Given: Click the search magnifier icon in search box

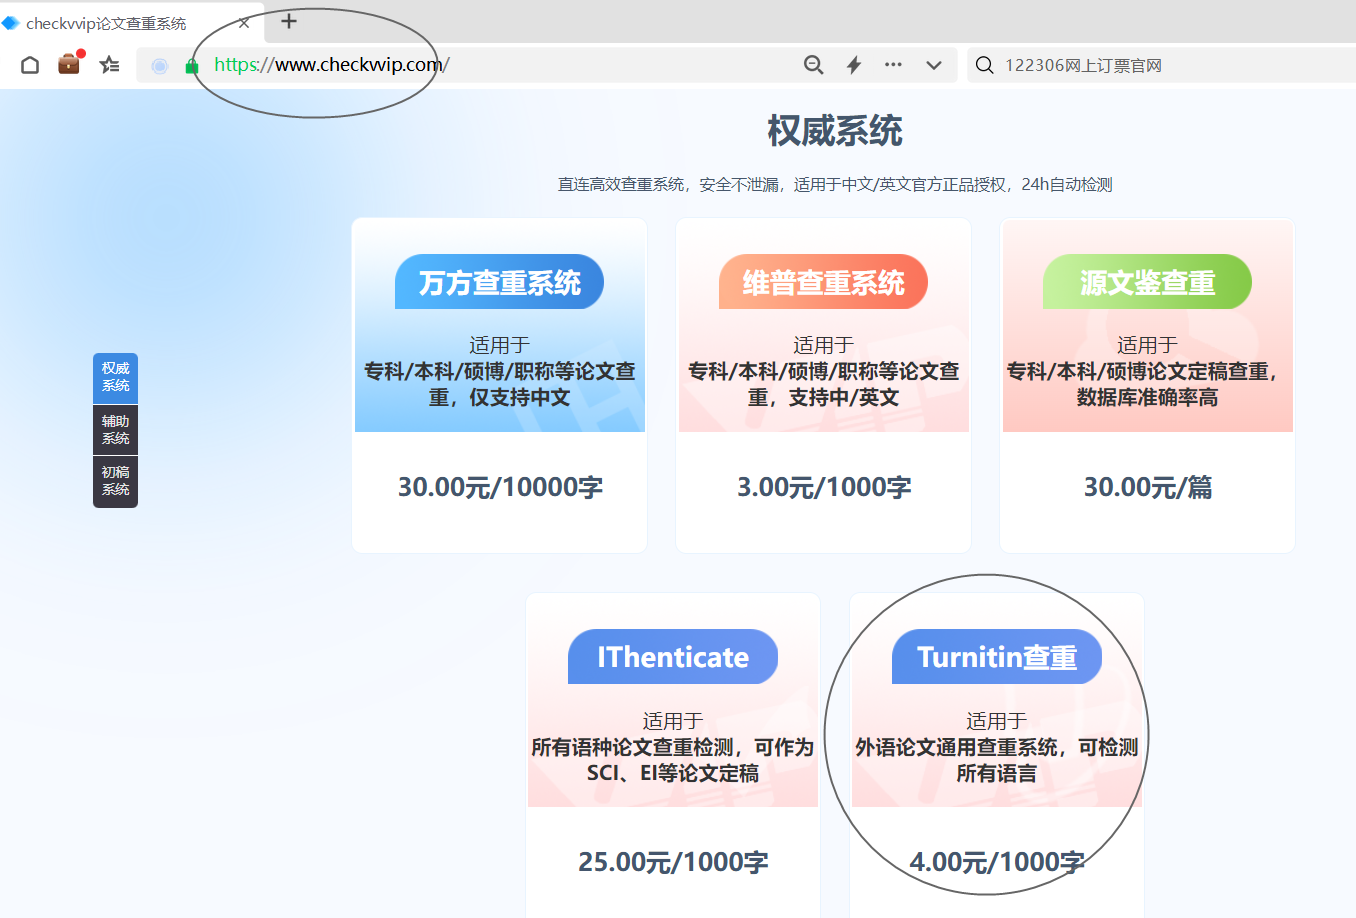Looking at the screenshot, I should pos(985,65).
